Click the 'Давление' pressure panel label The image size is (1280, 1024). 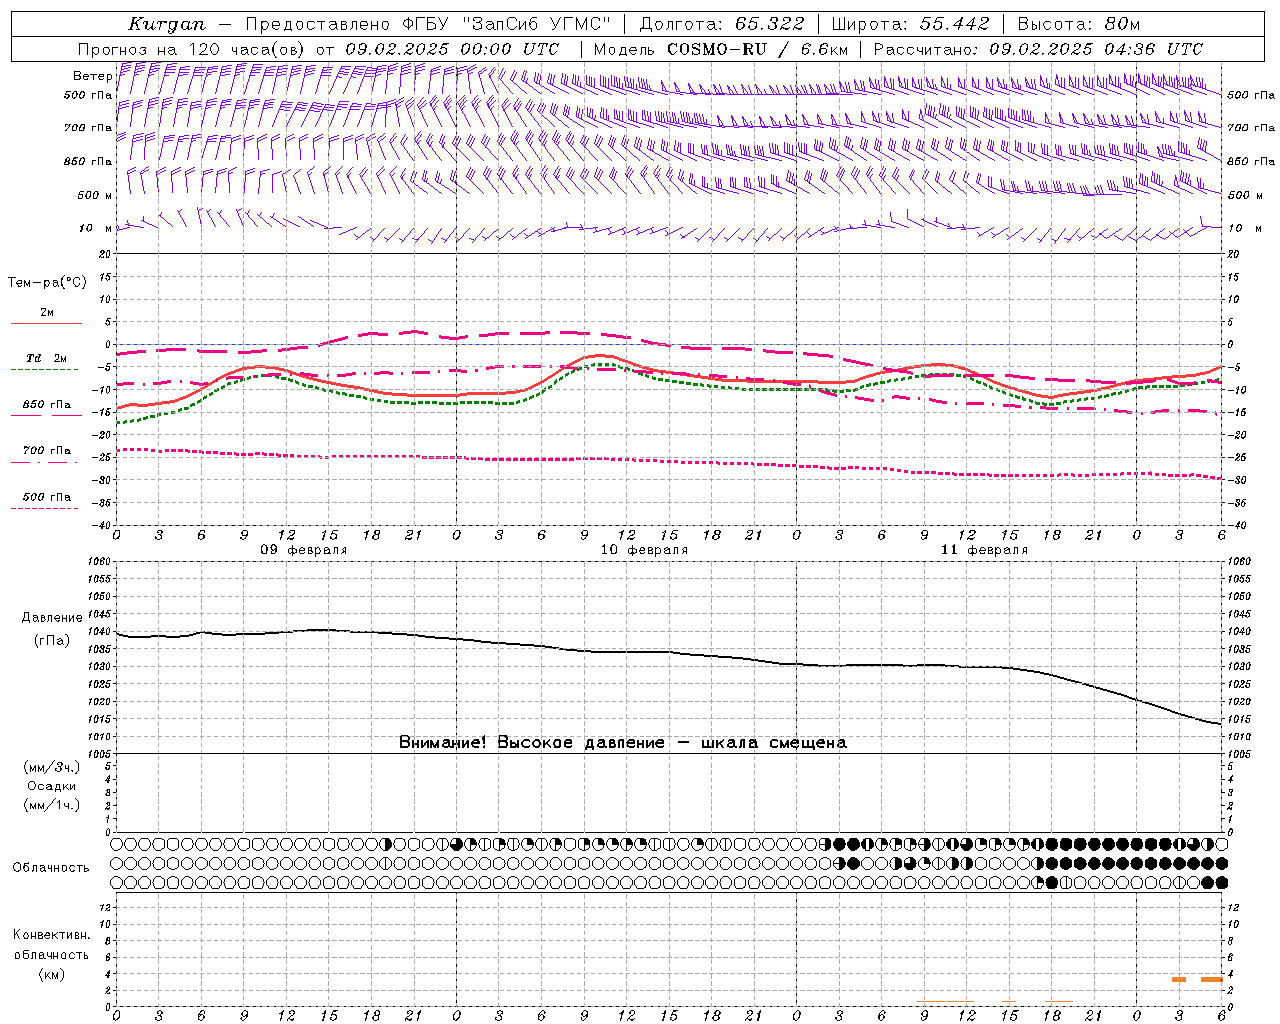[x=52, y=618]
